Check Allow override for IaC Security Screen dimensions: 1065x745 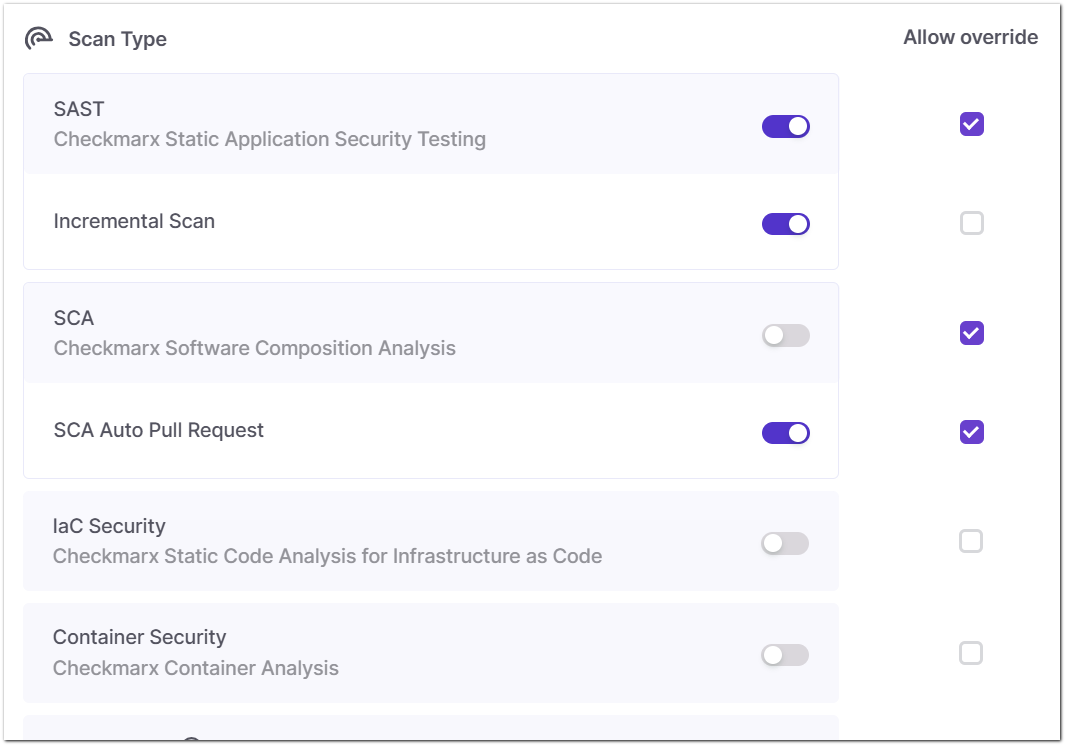pos(971,541)
